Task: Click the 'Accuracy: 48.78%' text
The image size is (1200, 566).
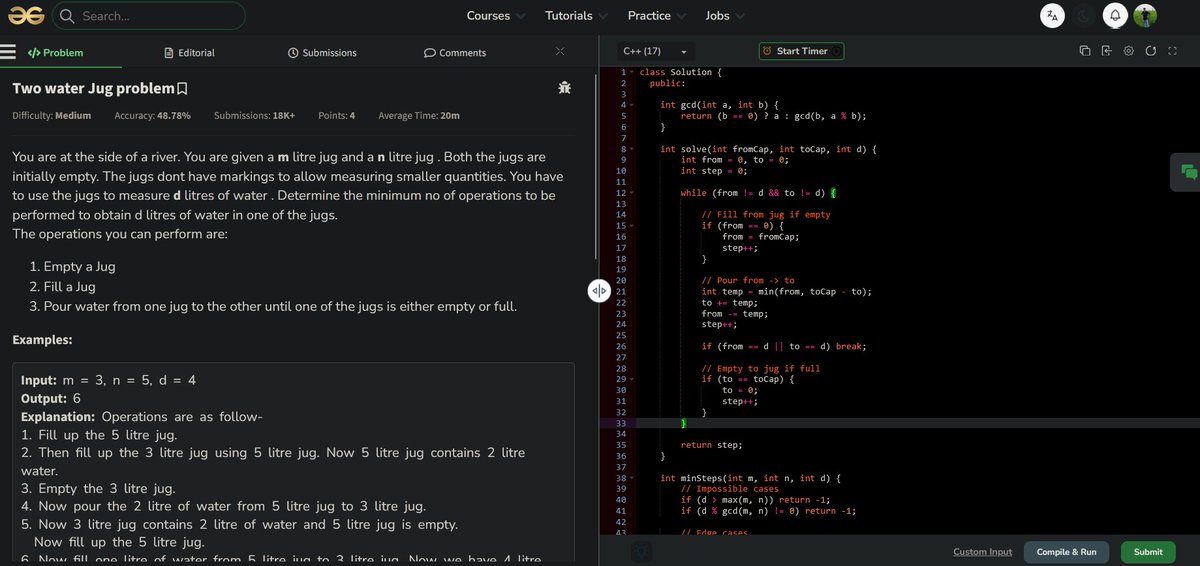Action: coord(152,116)
